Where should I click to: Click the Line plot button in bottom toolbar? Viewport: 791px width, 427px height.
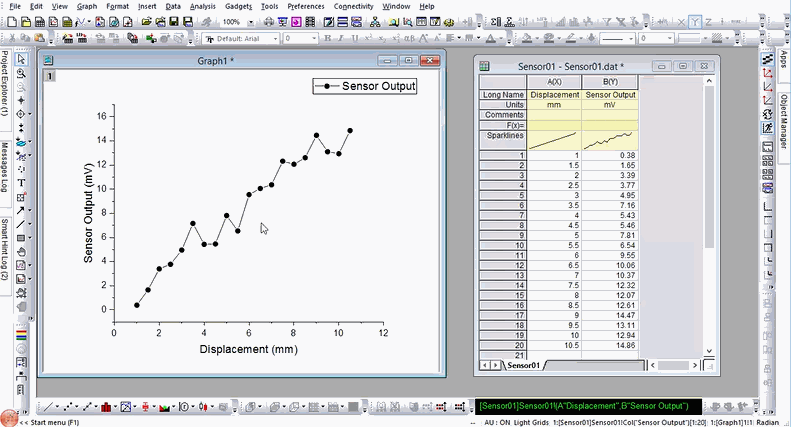[x=47, y=407]
